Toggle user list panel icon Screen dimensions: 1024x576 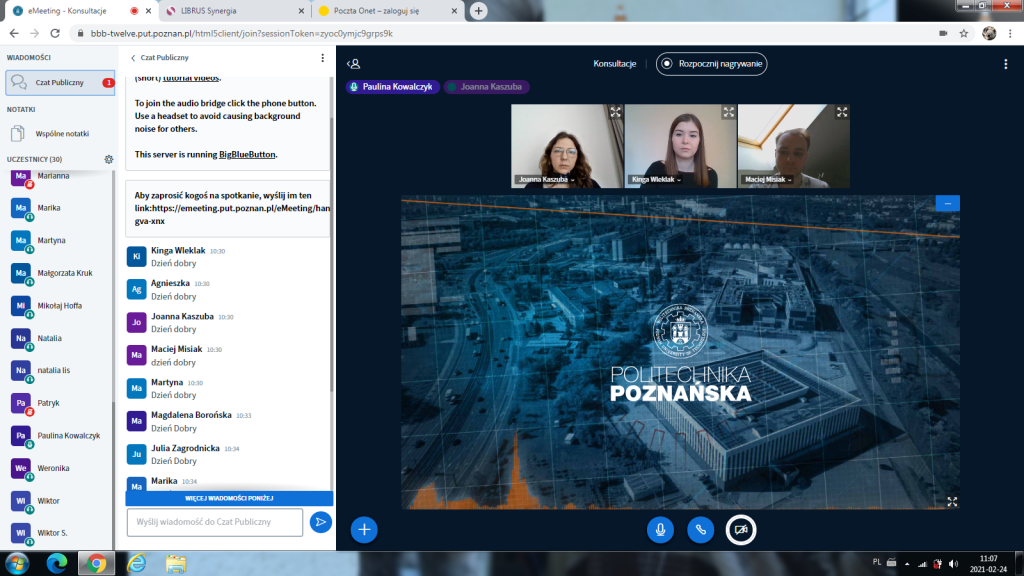point(353,64)
